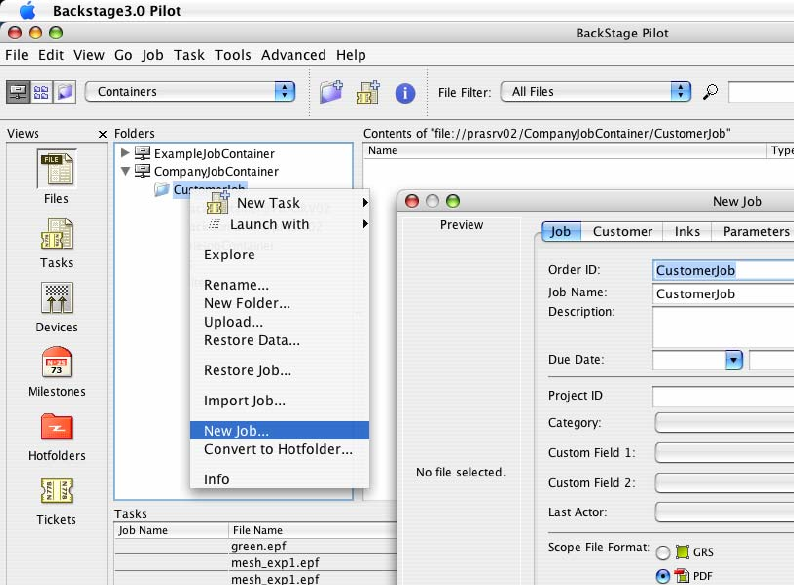Click the Name column header
This screenshot has width=794, height=585.
pyautogui.click(x=565, y=150)
